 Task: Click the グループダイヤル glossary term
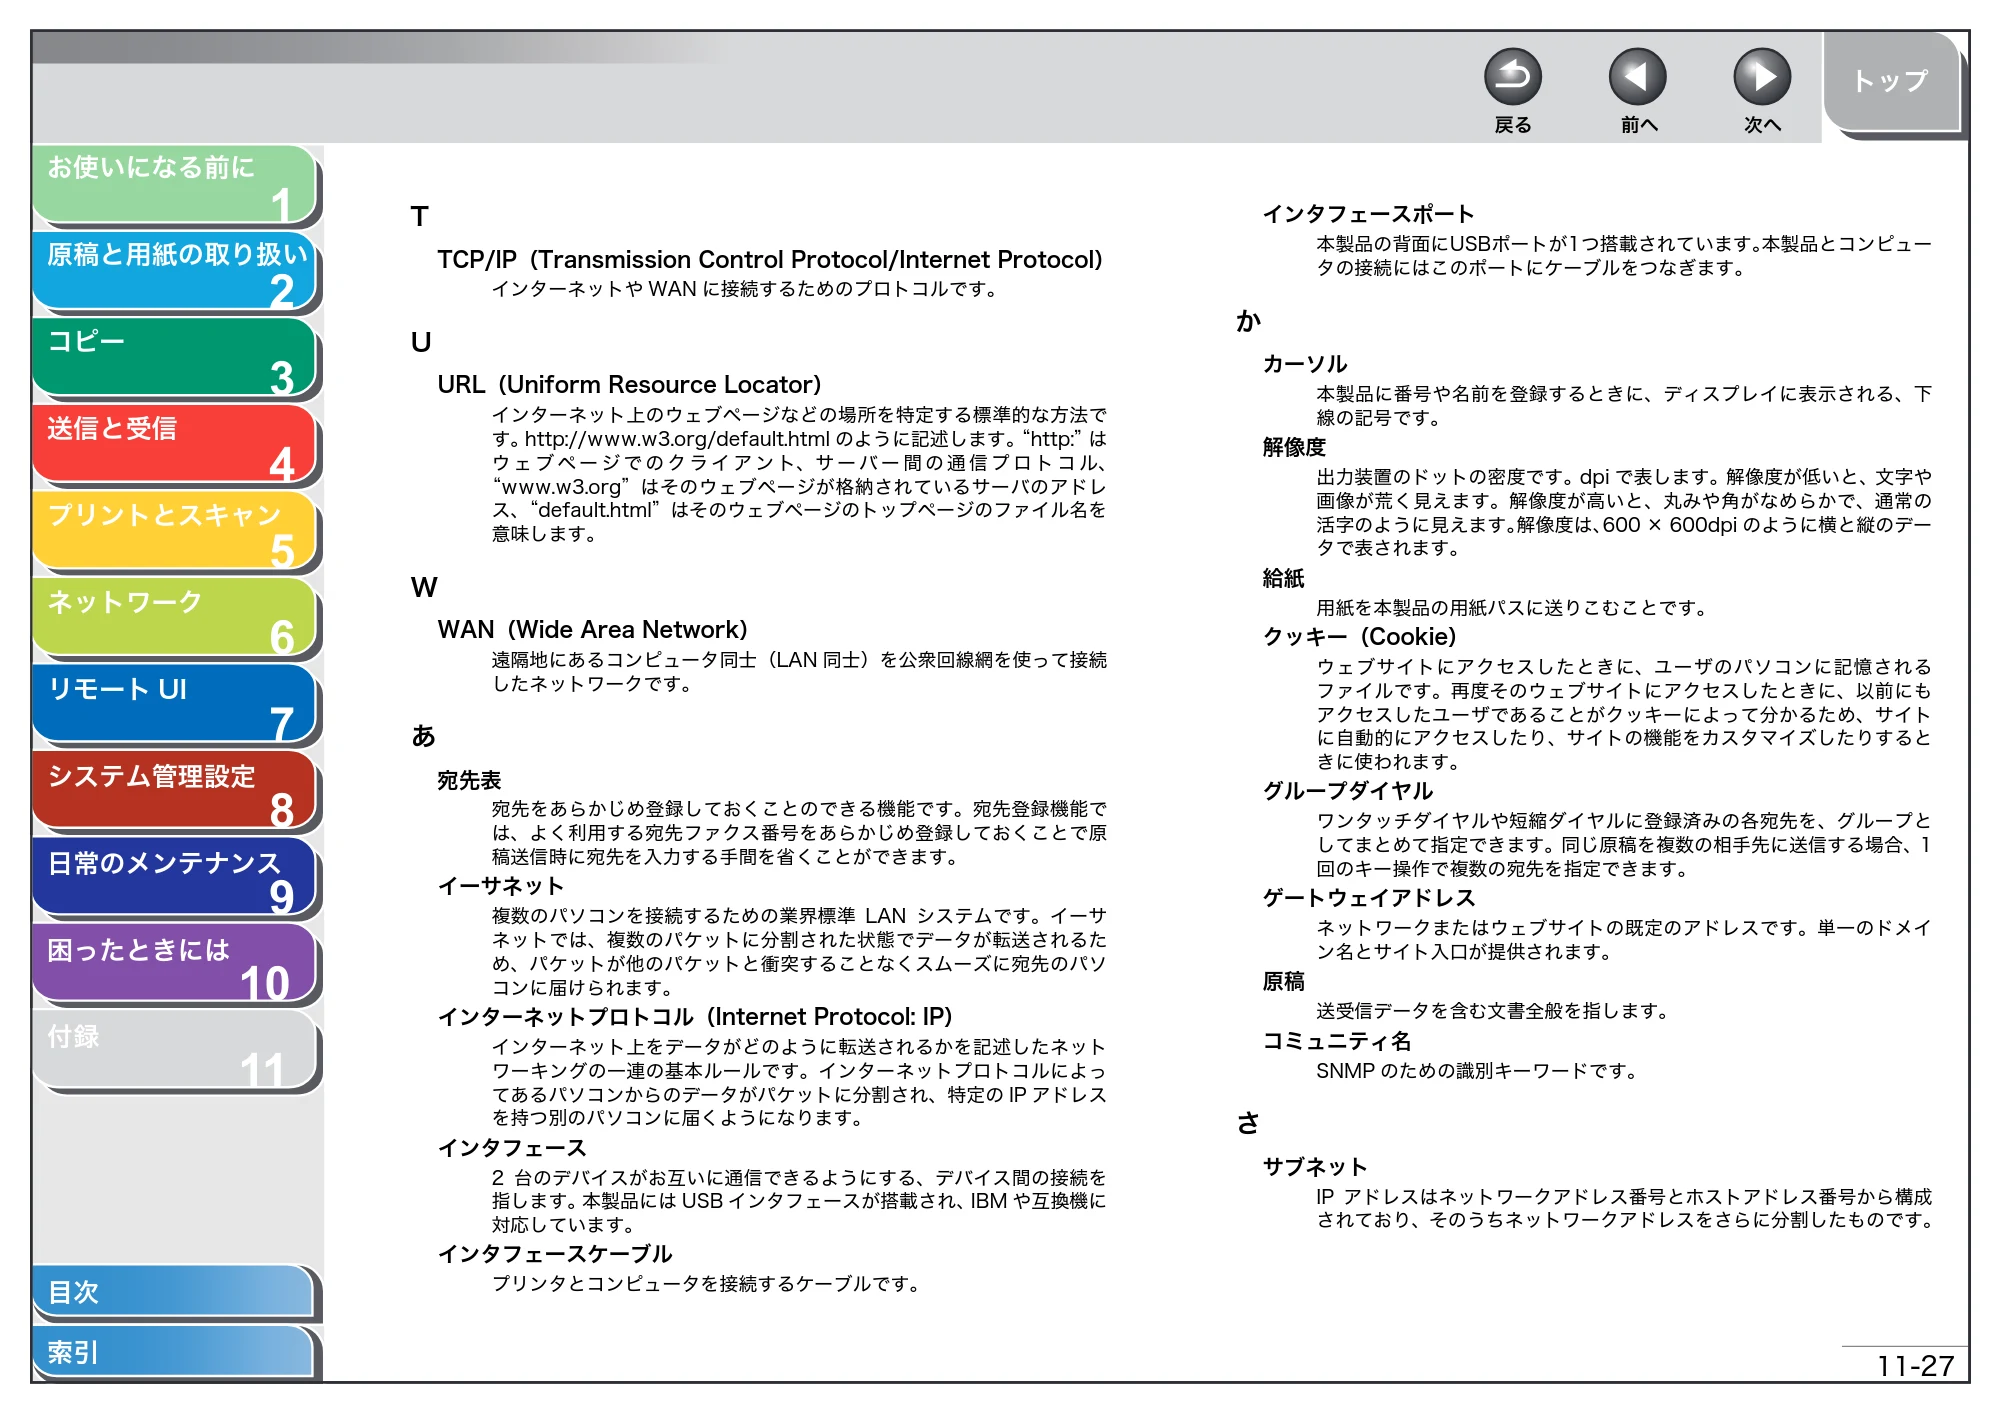pyautogui.click(x=1347, y=791)
